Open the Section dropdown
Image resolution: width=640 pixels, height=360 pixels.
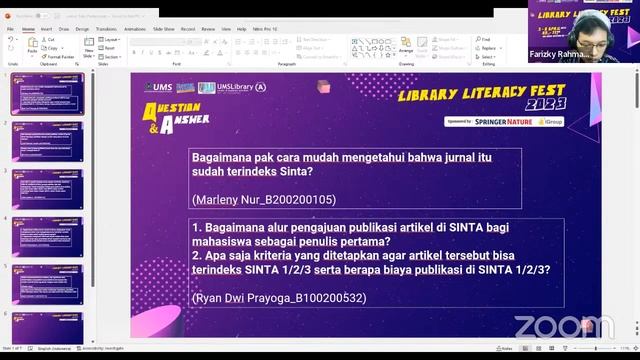pos(109,57)
